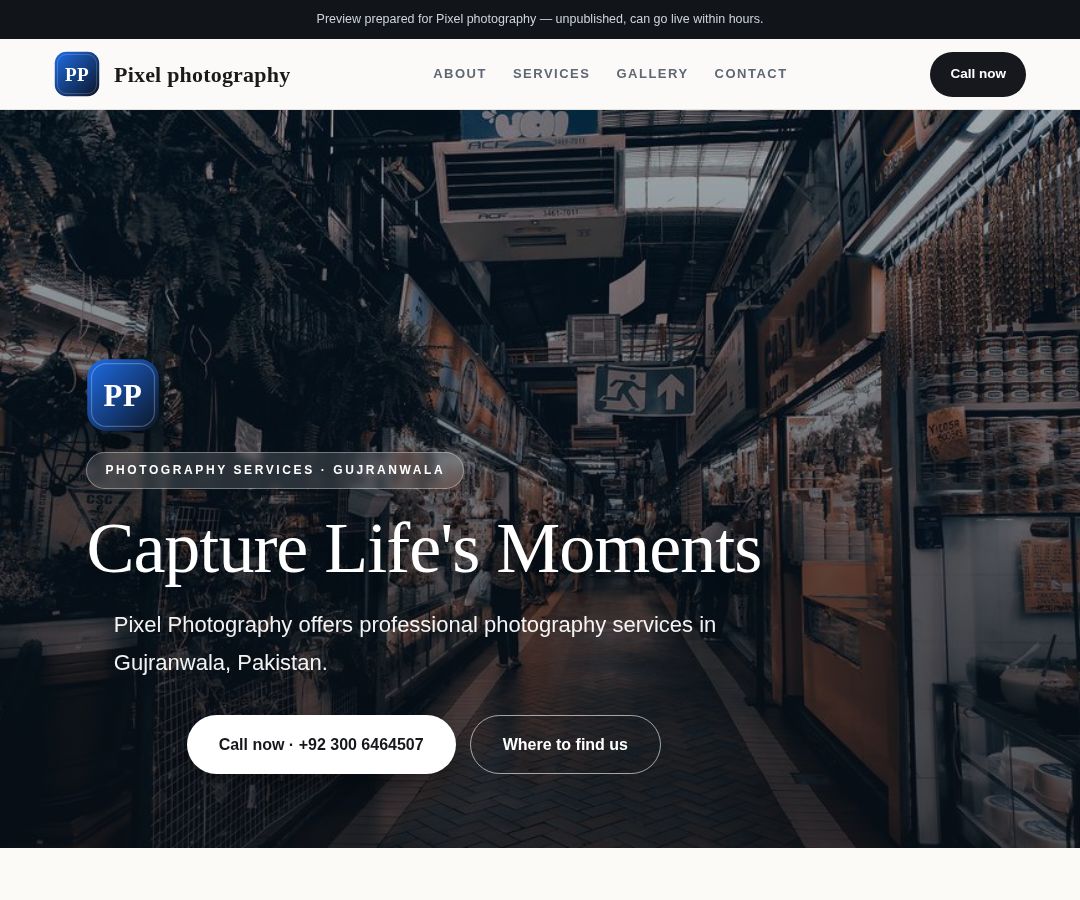Viewport: 1080px width, 900px height.
Task: Click the PP logo icon in header
Action: click(76, 74)
